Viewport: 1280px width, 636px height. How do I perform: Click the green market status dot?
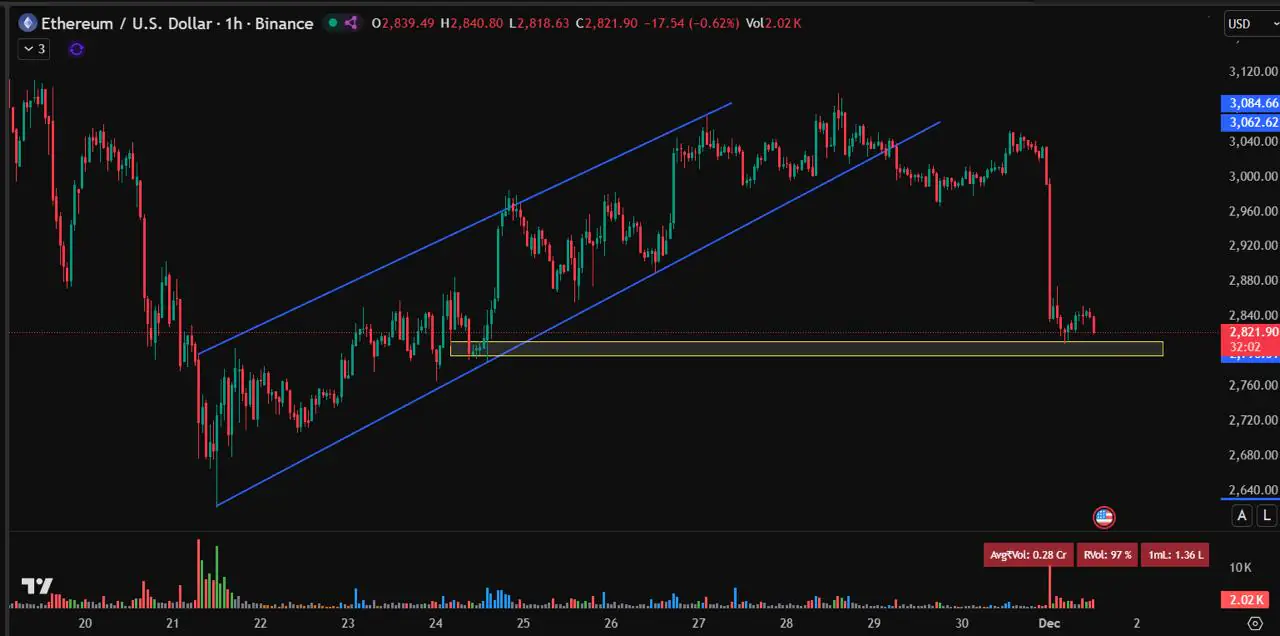pos(333,23)
